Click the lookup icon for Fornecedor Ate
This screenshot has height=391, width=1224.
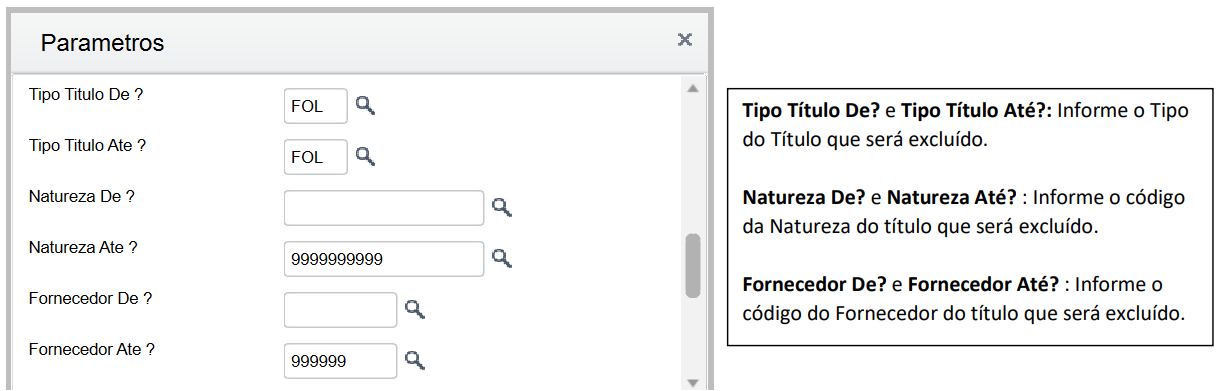415,360
